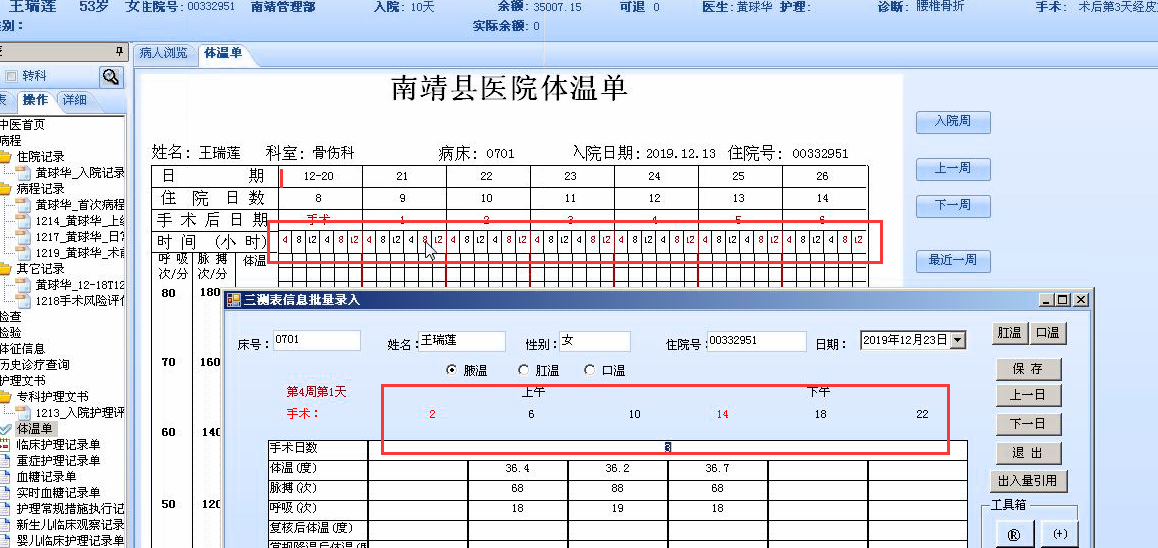Click the 下一日 button
Screen dimensions: 1158x548
coord(1028,424)
